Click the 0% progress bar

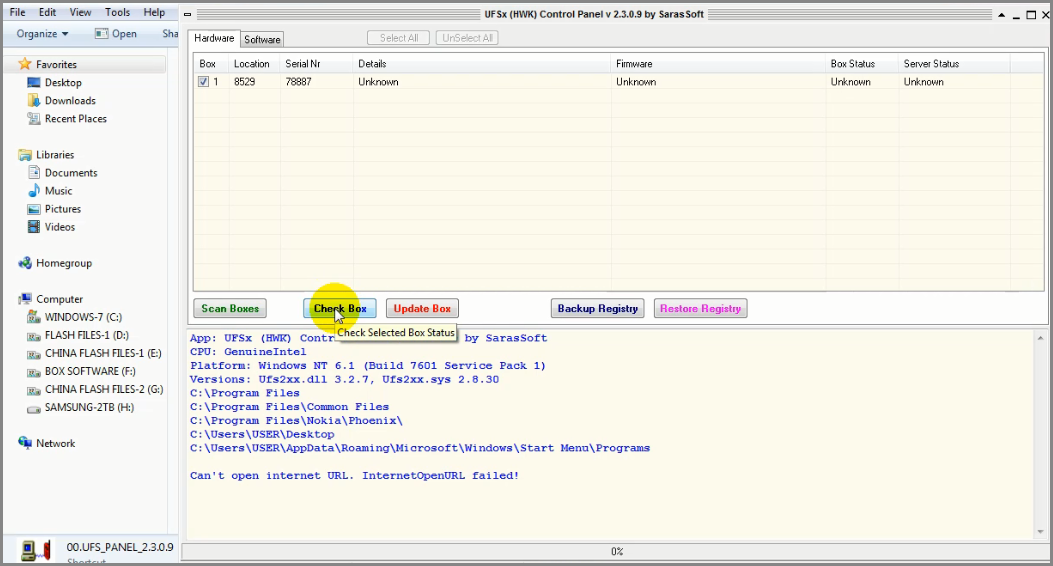pyautogui.click(x=616, y=551)
